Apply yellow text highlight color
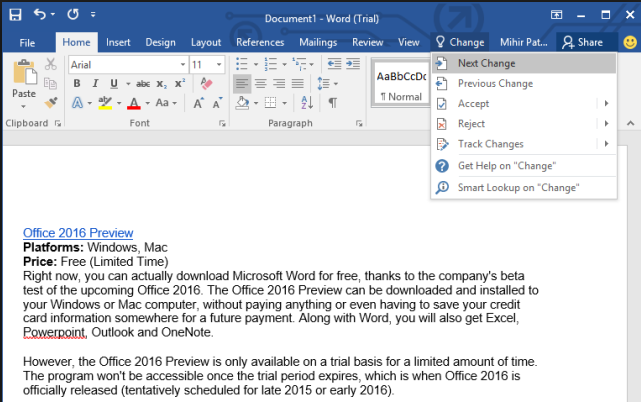 click(x=105, y=102)
